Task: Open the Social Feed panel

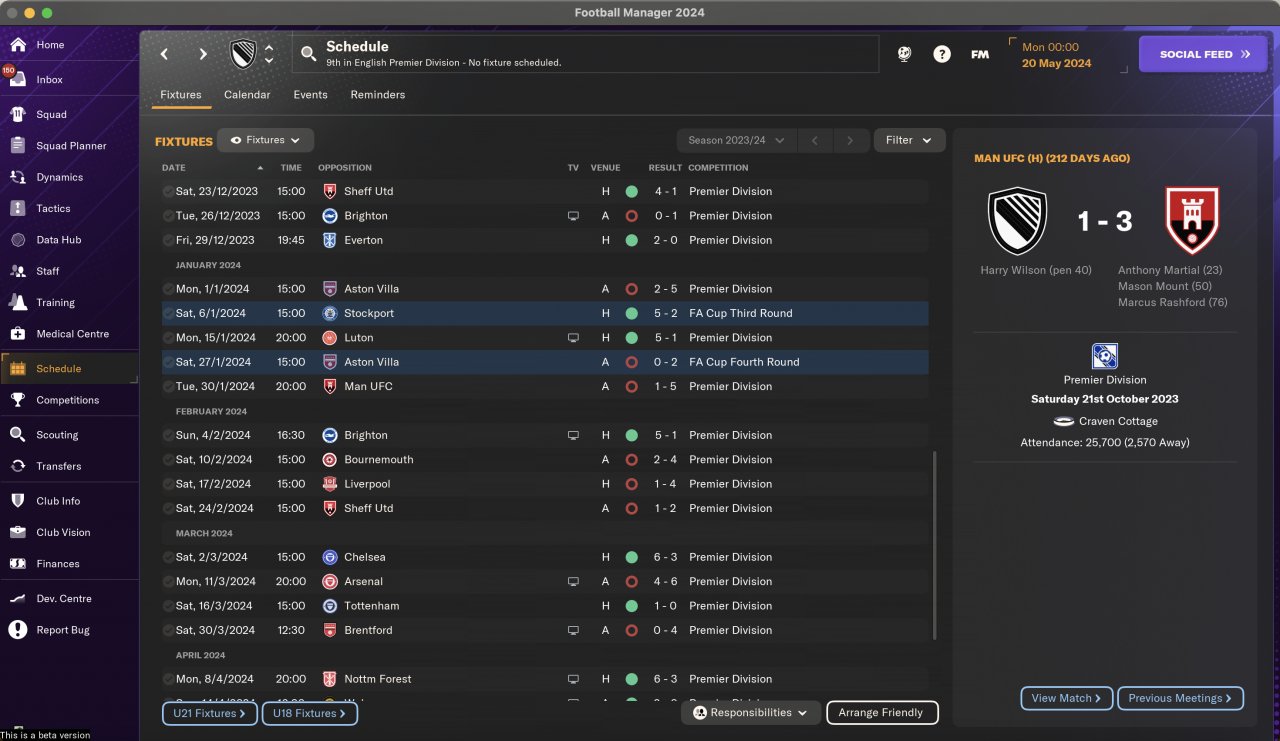Action: point(1204,54)
